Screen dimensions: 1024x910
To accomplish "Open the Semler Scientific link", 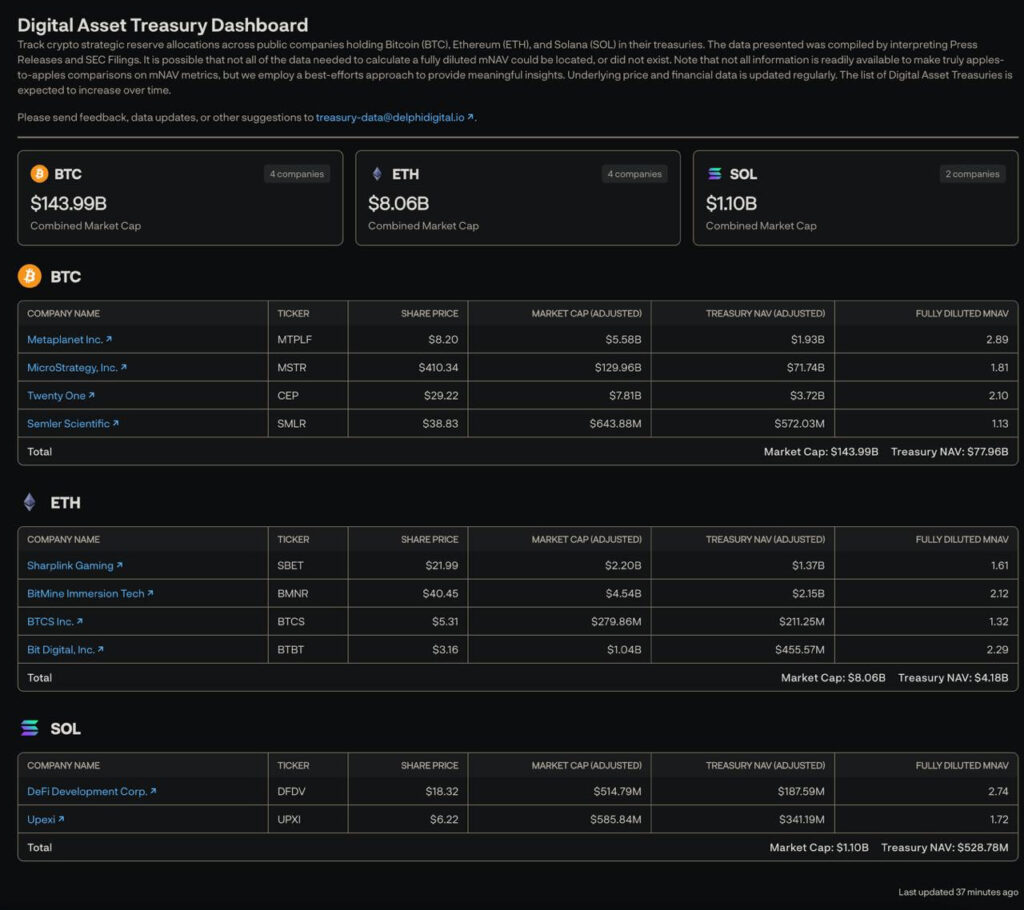I will tap(70, 423).
